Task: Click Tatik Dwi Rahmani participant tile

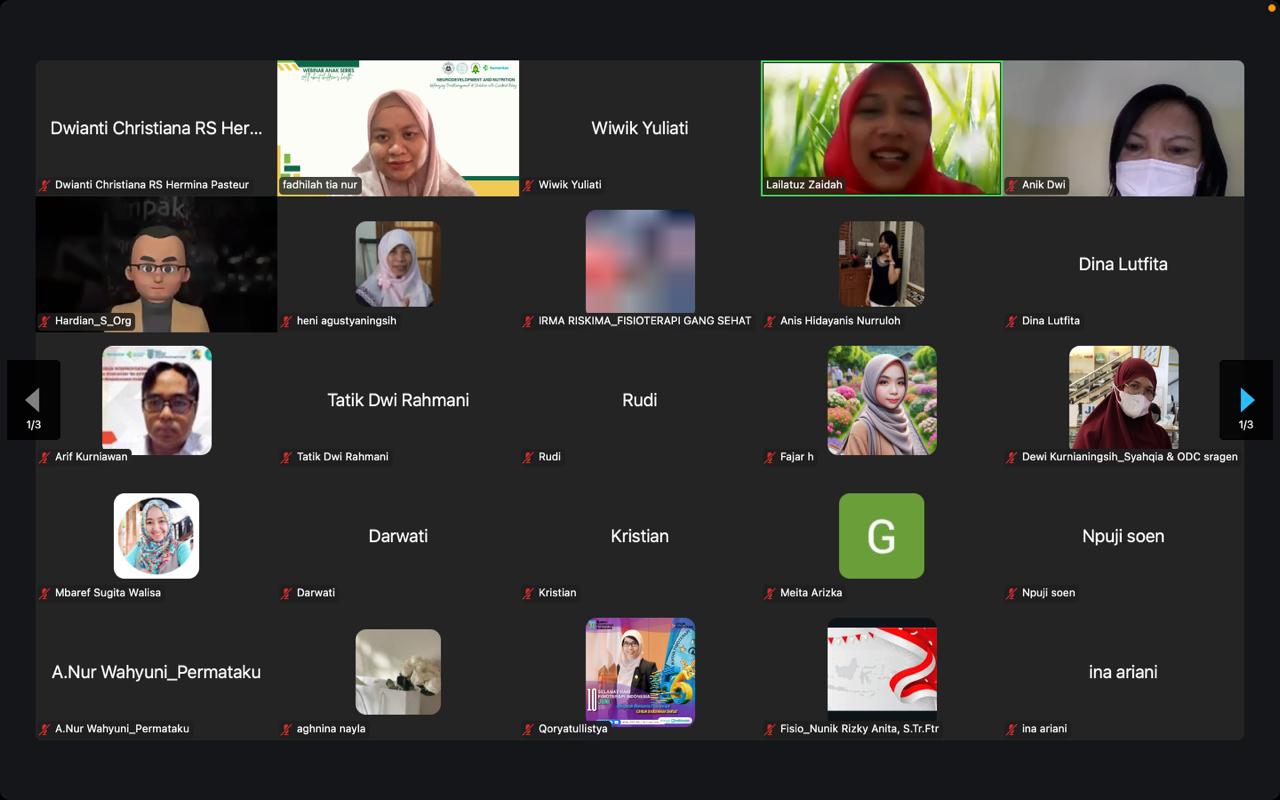Action: [398, 400]
